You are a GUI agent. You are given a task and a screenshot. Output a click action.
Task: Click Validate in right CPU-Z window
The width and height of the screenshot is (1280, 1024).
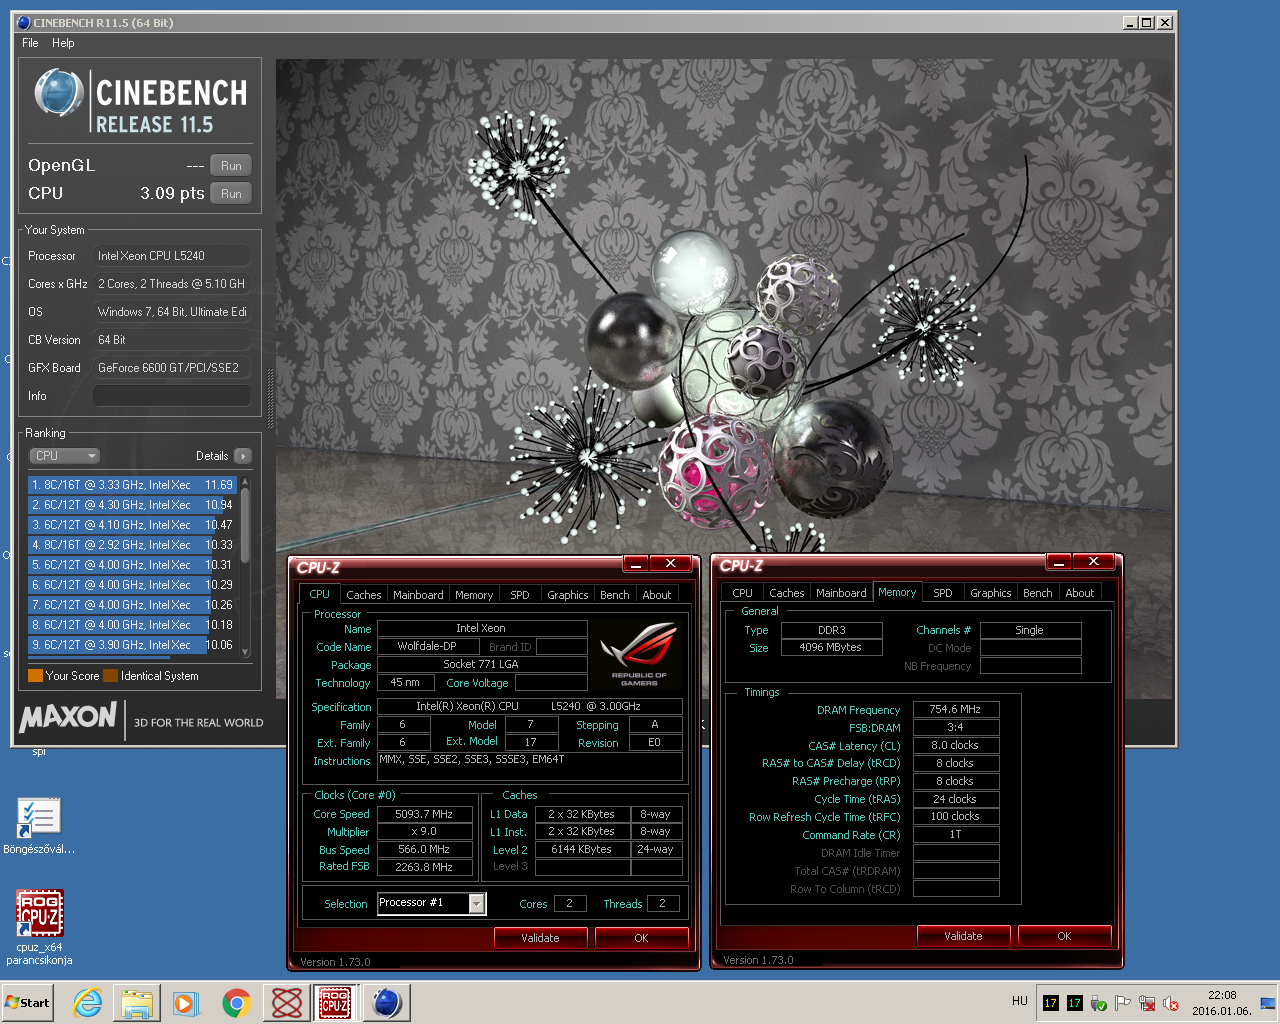[x=963, y=936]
